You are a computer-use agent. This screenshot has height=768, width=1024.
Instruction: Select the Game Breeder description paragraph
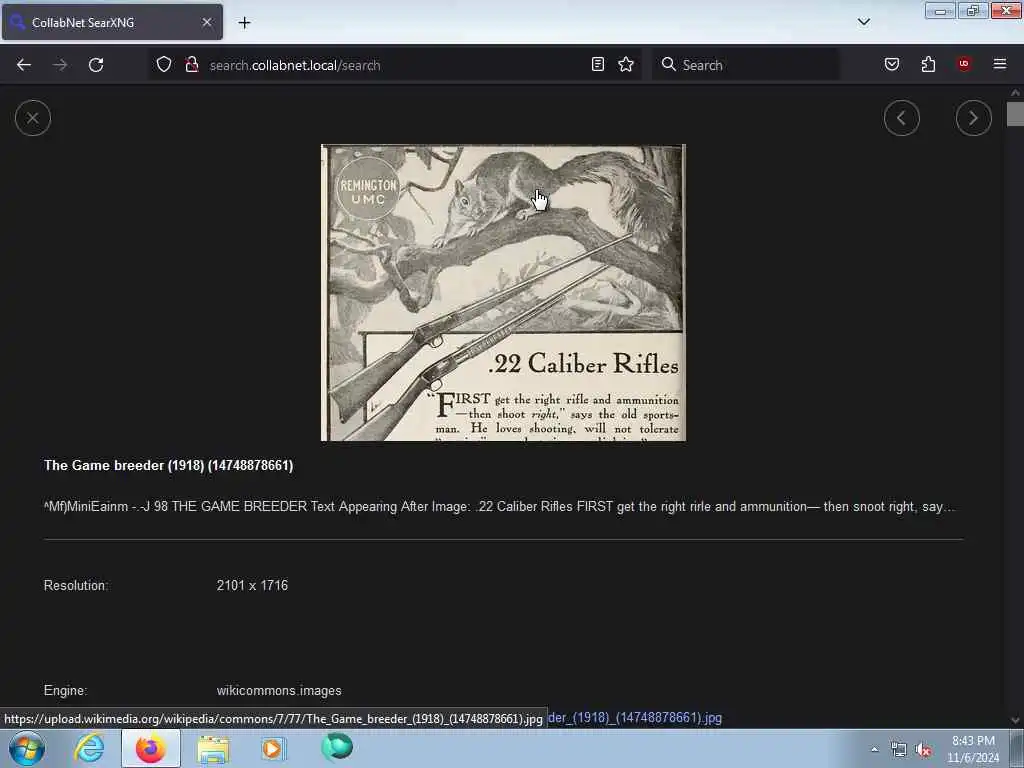[500, 507]
